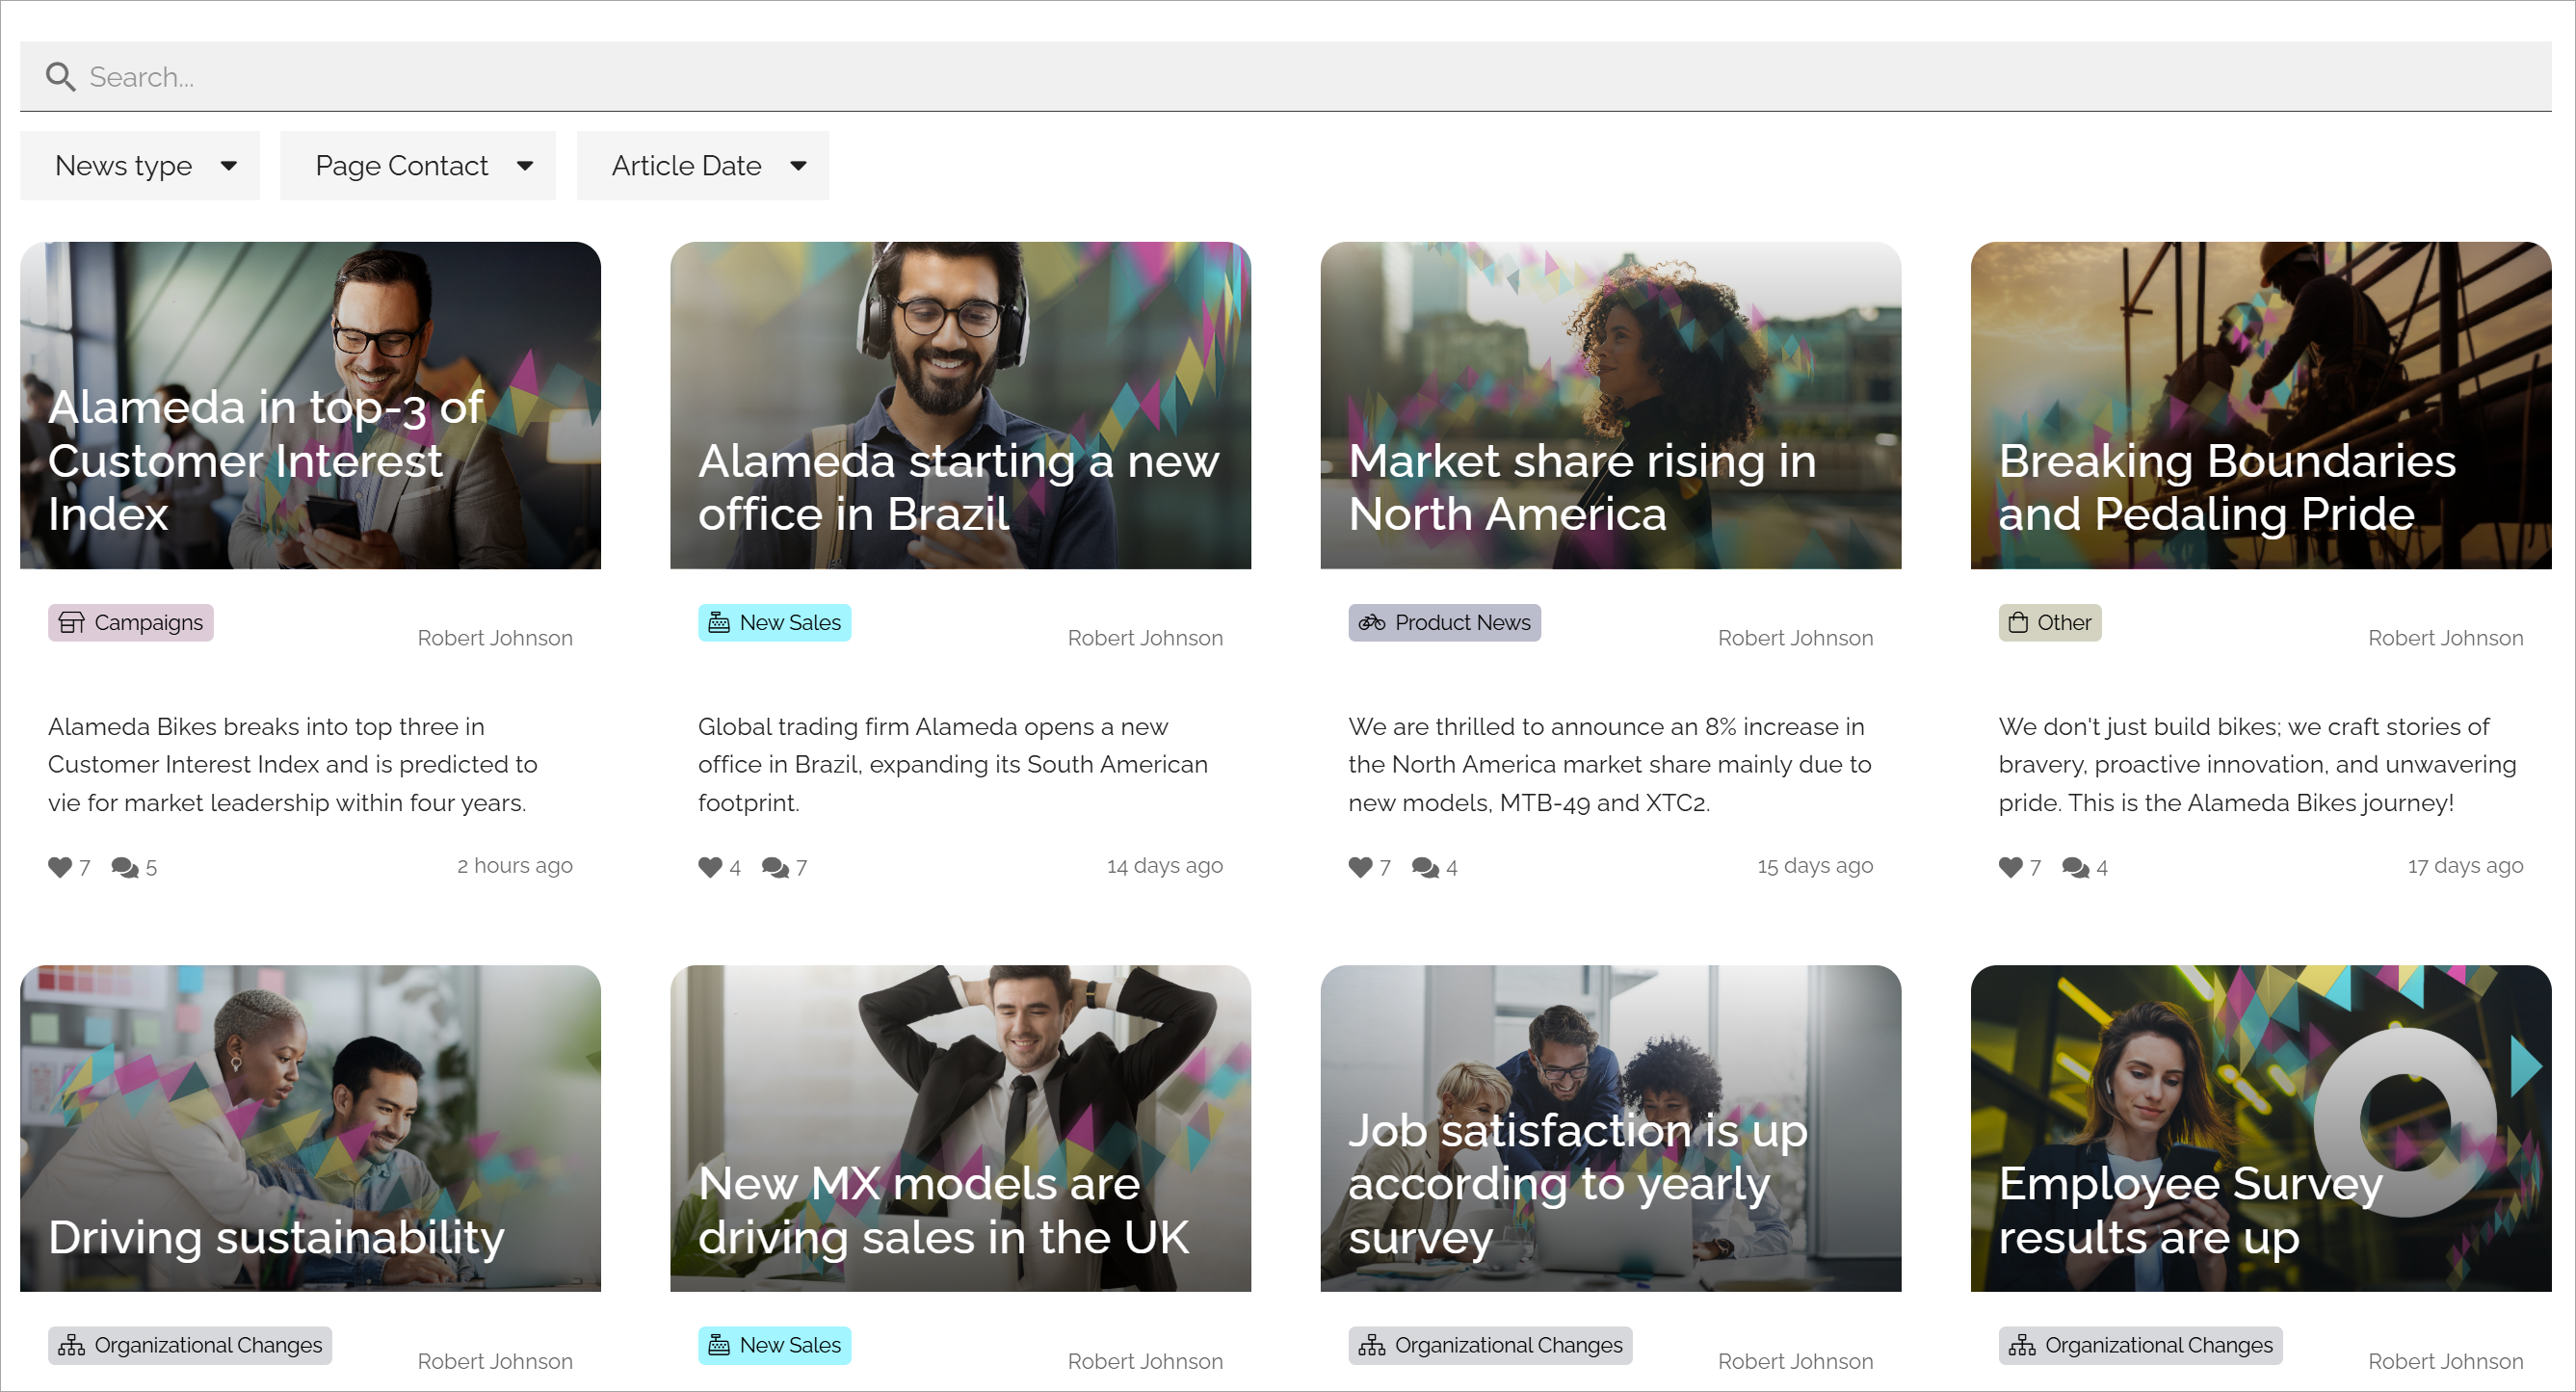Open comments on Breaking Boundaries article
Viewport: 2576px width, 1392px height.
click(x=2075, y=867)
